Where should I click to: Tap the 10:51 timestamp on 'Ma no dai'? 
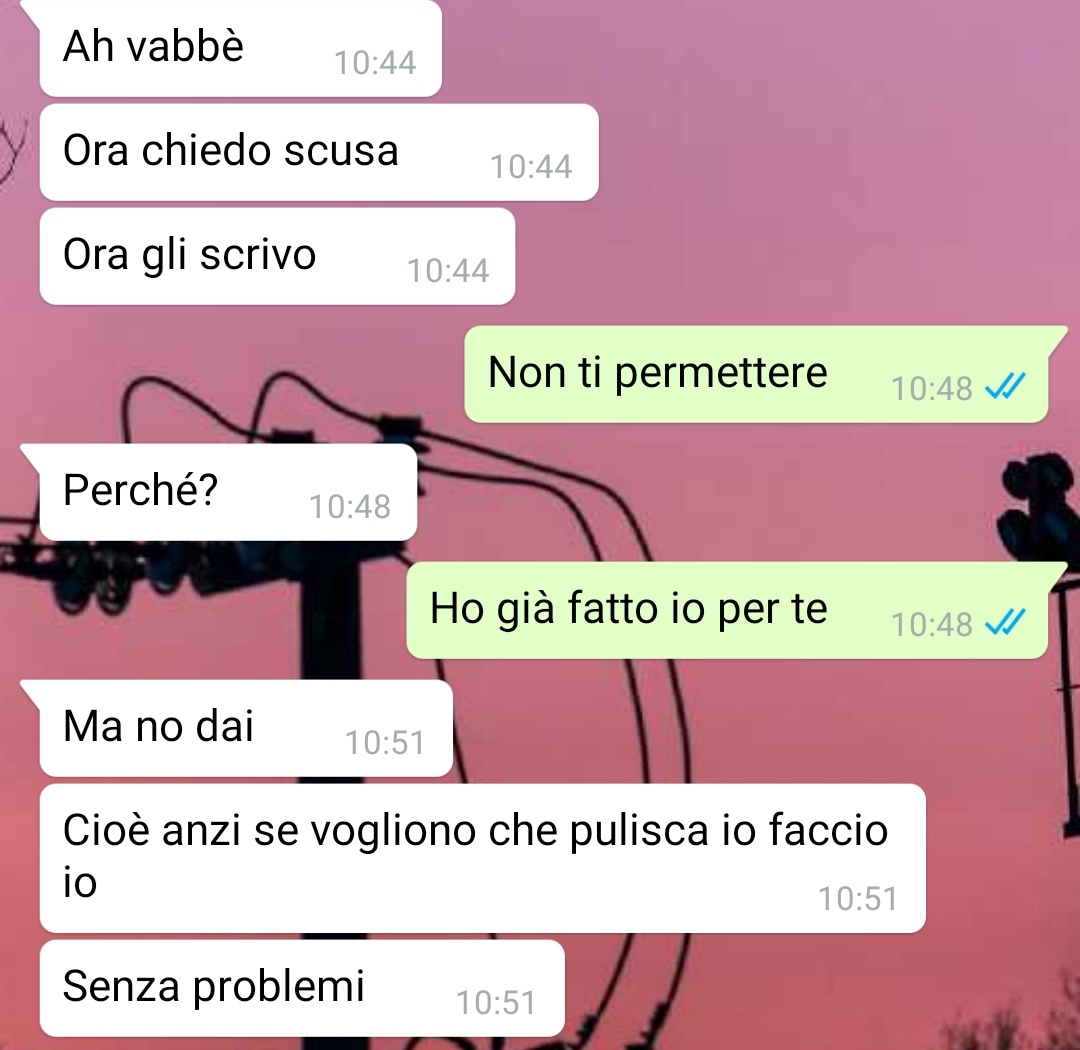[x=385, y=743]
